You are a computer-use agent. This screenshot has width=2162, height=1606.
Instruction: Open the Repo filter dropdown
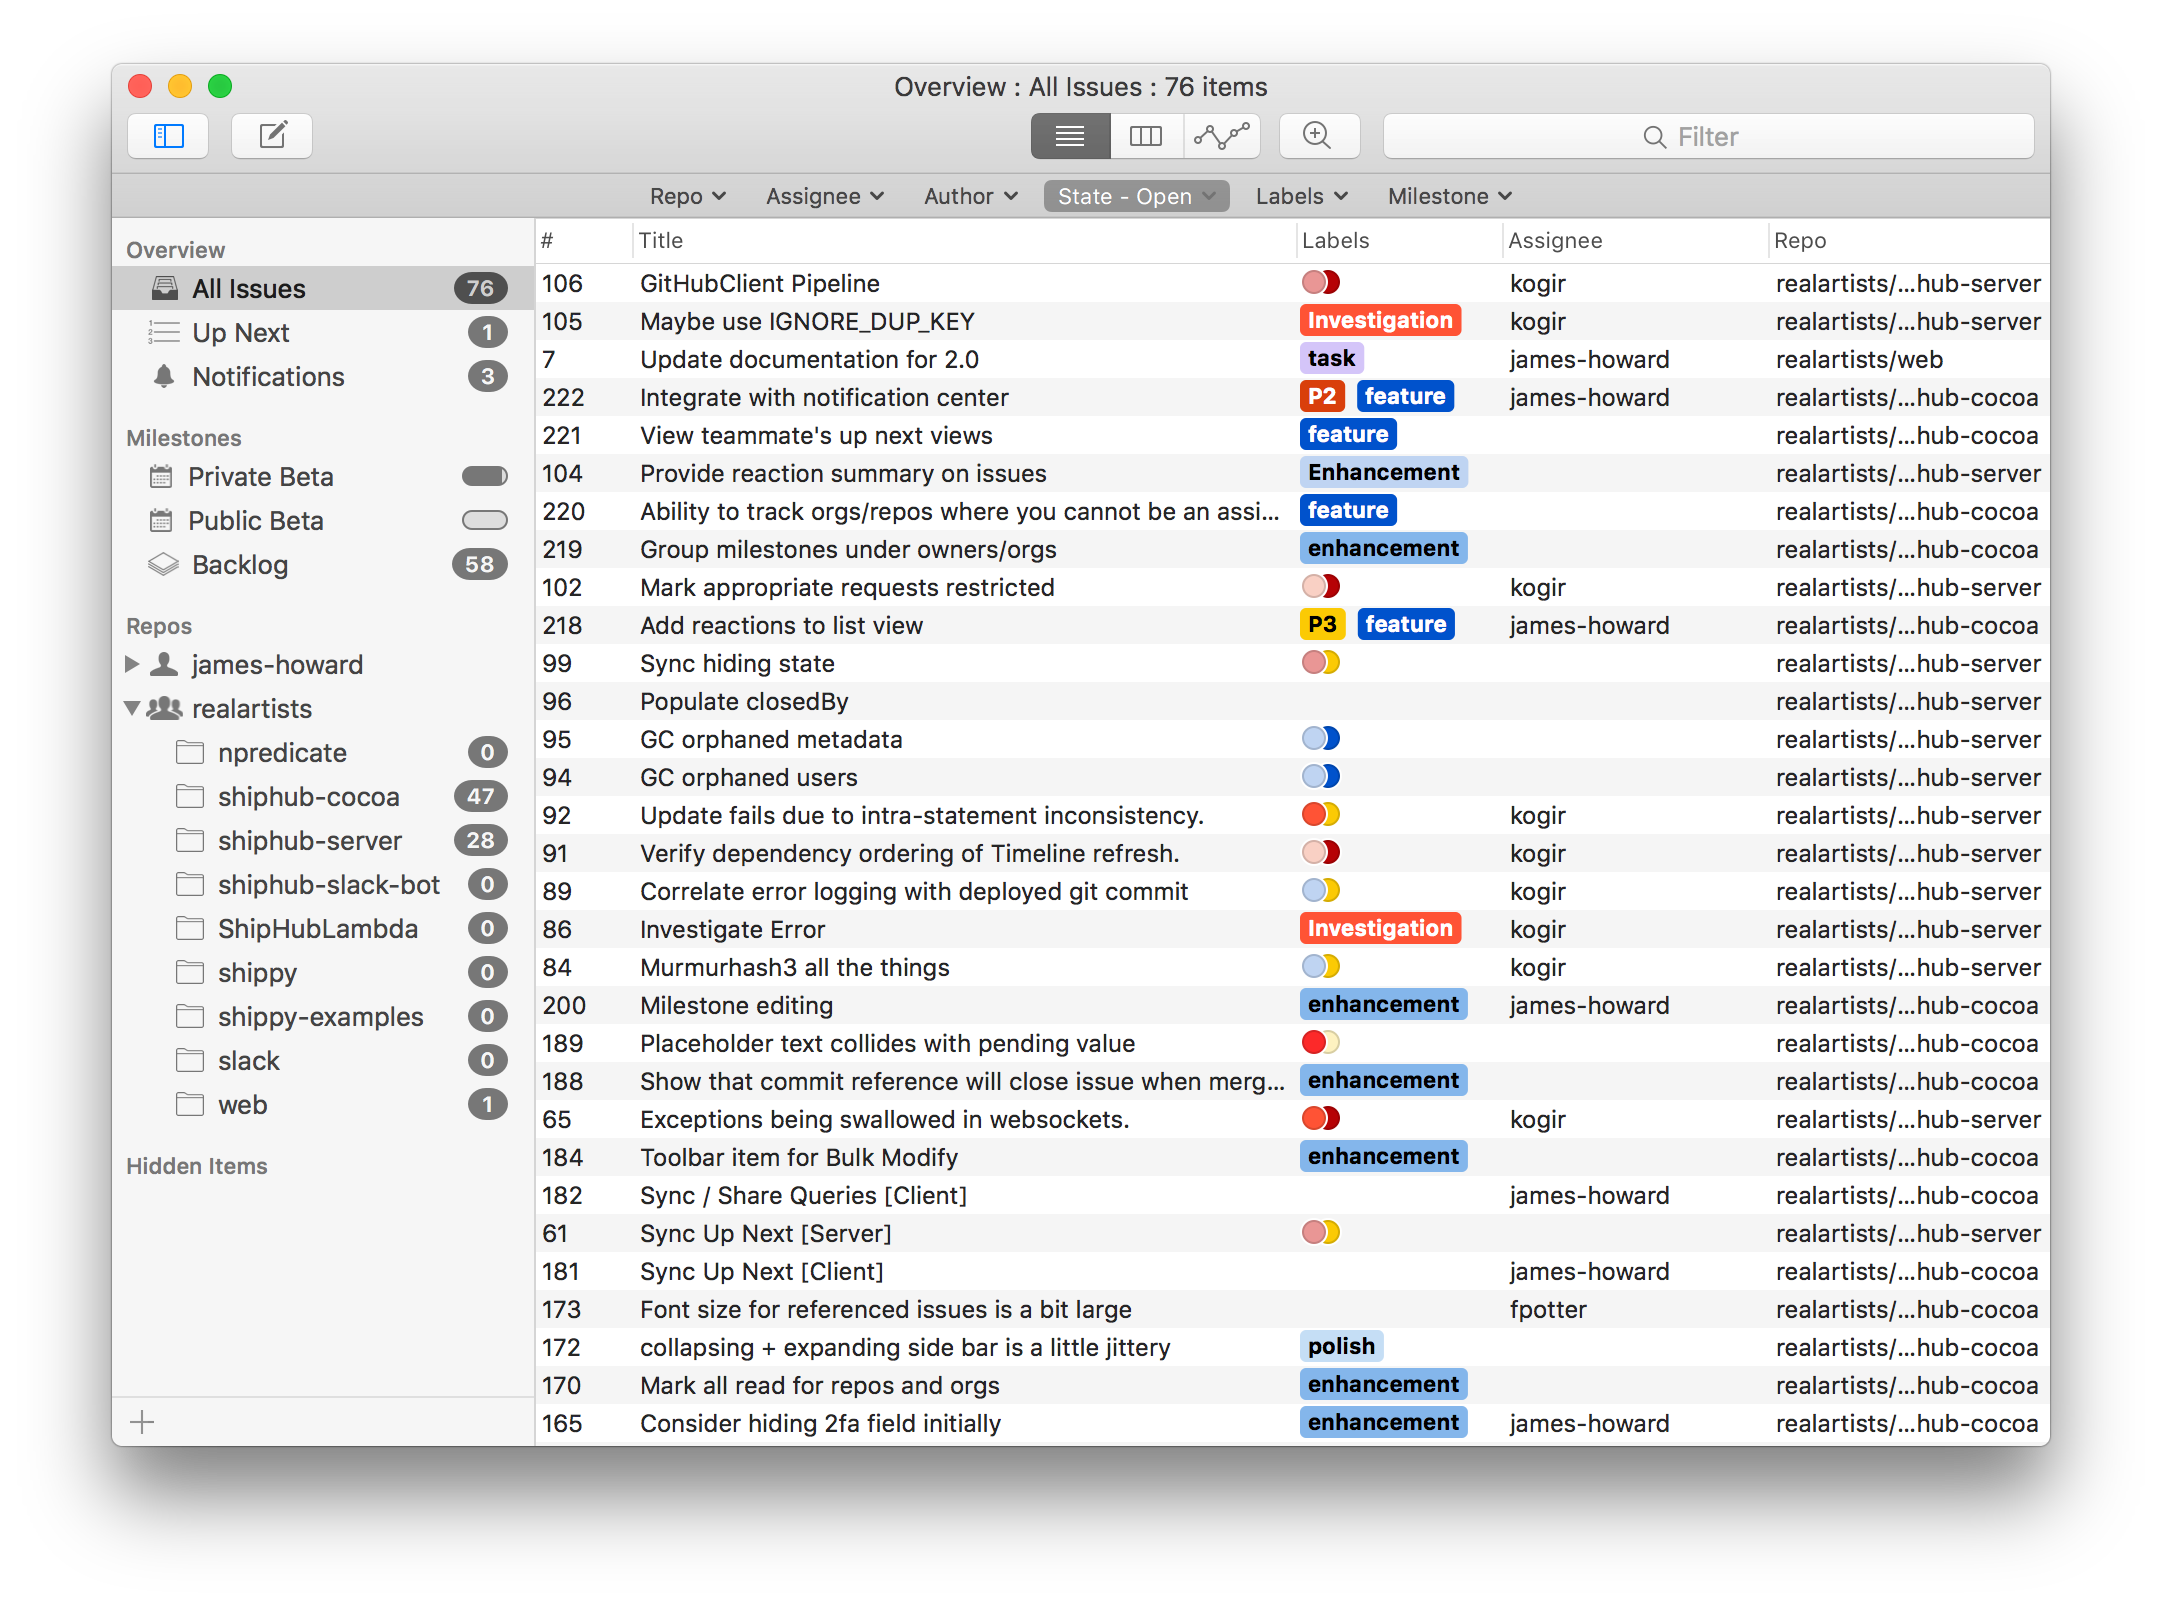[x=688, y=196]
